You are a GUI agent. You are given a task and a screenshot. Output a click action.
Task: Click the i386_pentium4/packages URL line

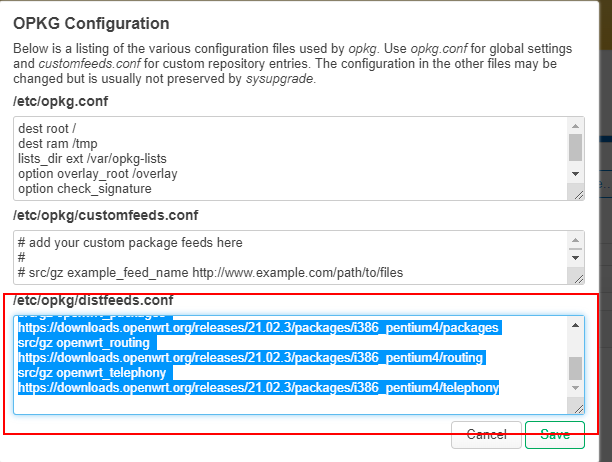click(x=258, y=327)
